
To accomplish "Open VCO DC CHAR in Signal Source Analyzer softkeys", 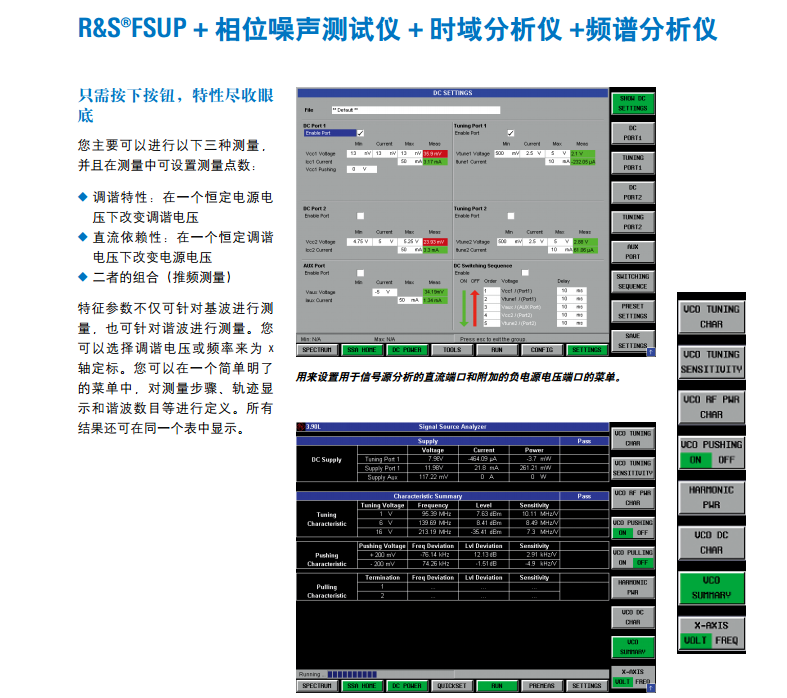I will tap(632, 617).
